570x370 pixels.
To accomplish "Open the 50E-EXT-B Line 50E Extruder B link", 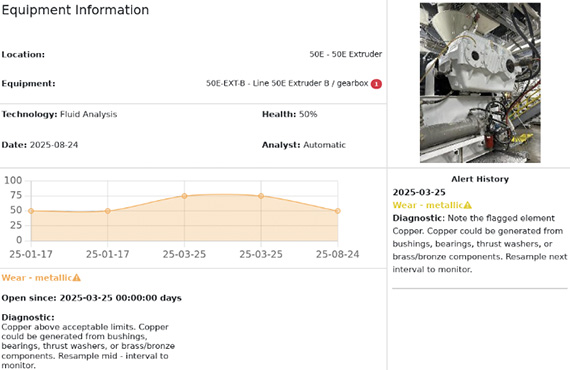I will [287, 83].
